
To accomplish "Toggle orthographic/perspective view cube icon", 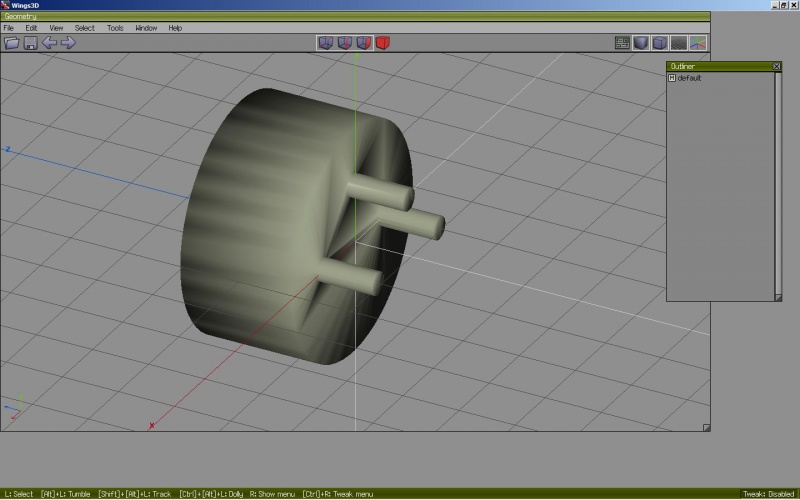I will (660, 43).
